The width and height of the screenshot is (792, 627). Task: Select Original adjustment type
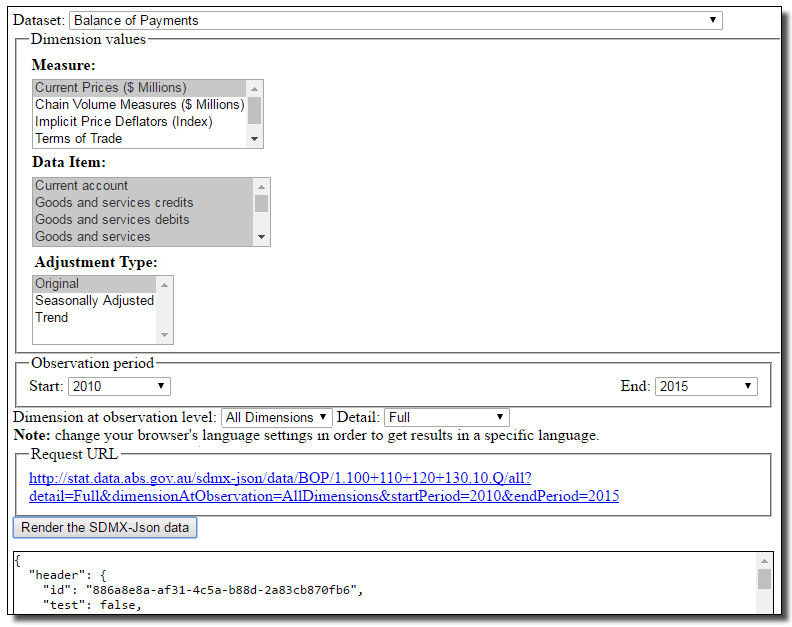(57, 284)
